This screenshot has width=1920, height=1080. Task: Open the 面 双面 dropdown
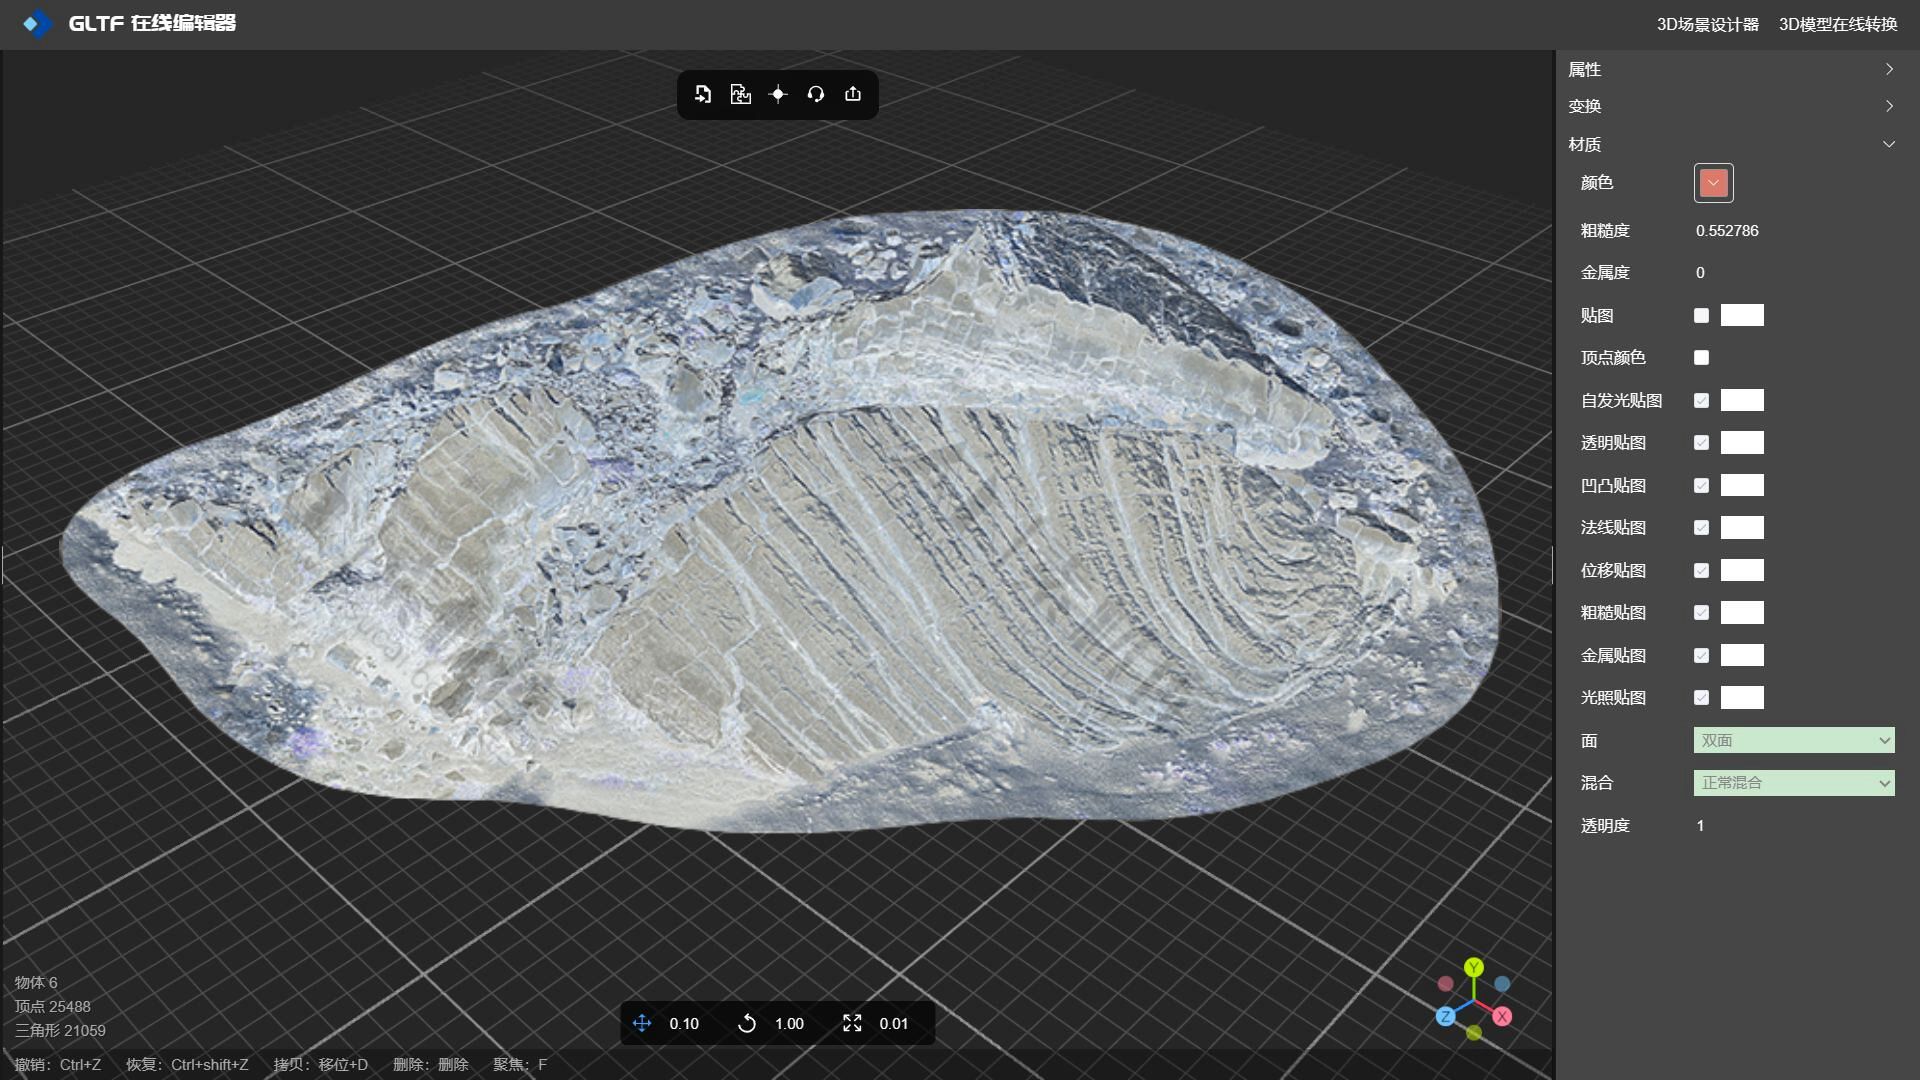(x=1794, y=741)
